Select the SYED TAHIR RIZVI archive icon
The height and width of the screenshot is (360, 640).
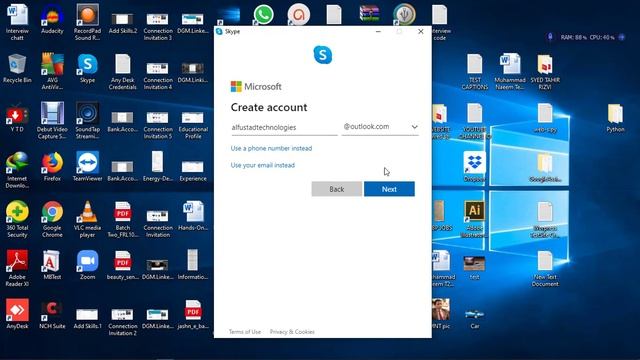[x=545, y=71]
